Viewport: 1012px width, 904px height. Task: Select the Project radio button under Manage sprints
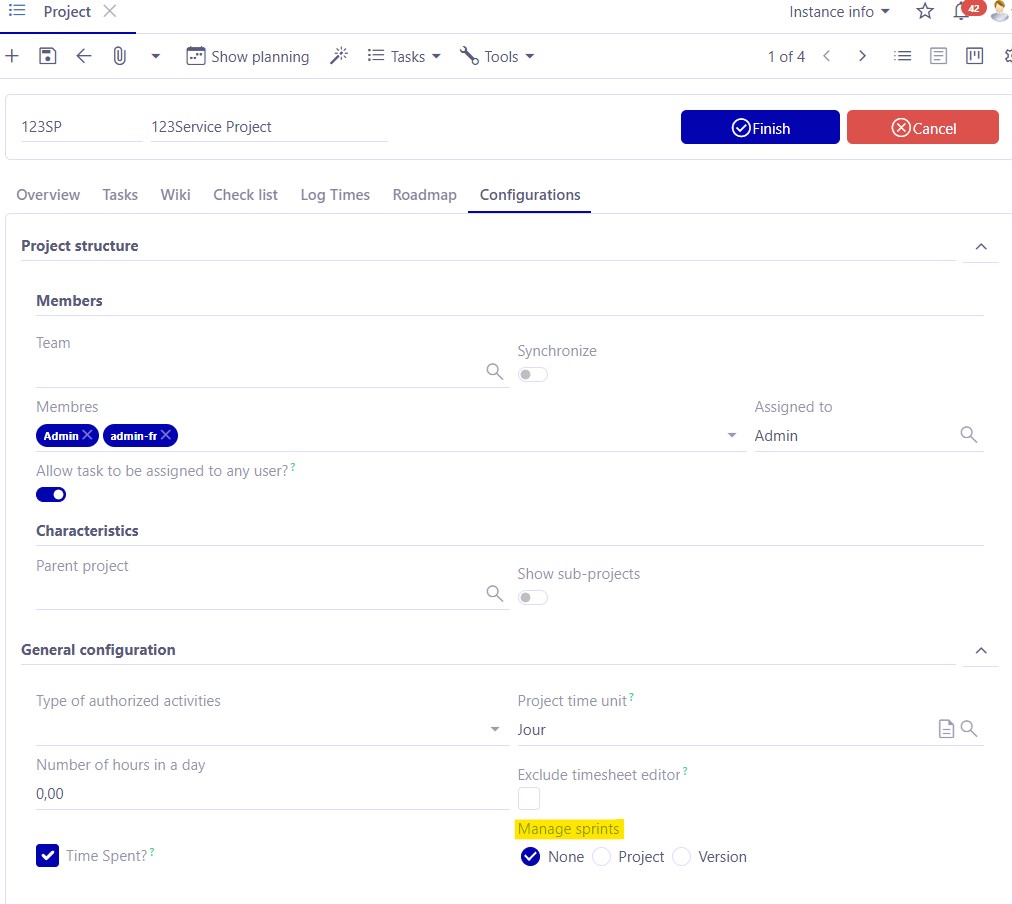[x=601, y=856]
